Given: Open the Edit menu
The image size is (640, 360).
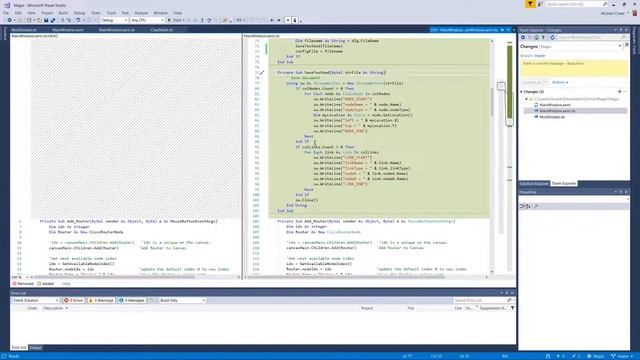Looking at the screenshot, I should (18, 13).
